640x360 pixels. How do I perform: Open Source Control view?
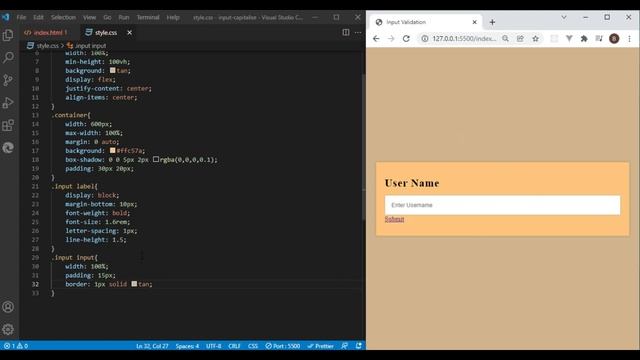point(8,80)
